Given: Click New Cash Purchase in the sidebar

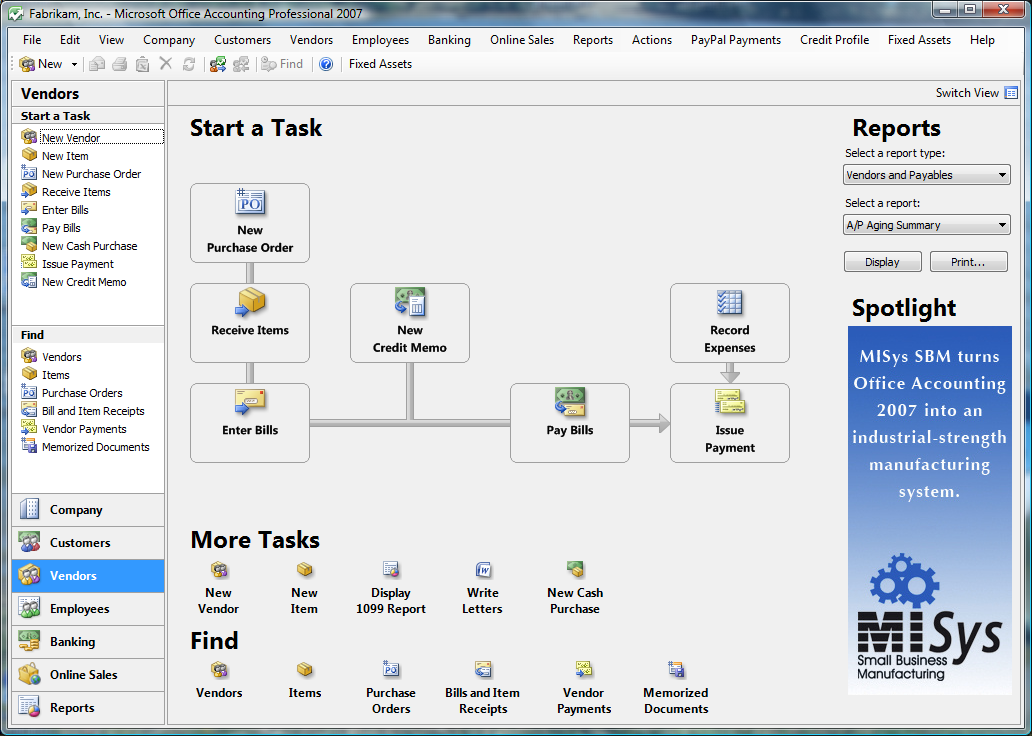Looking at the screenshot, I should [90, 246].
